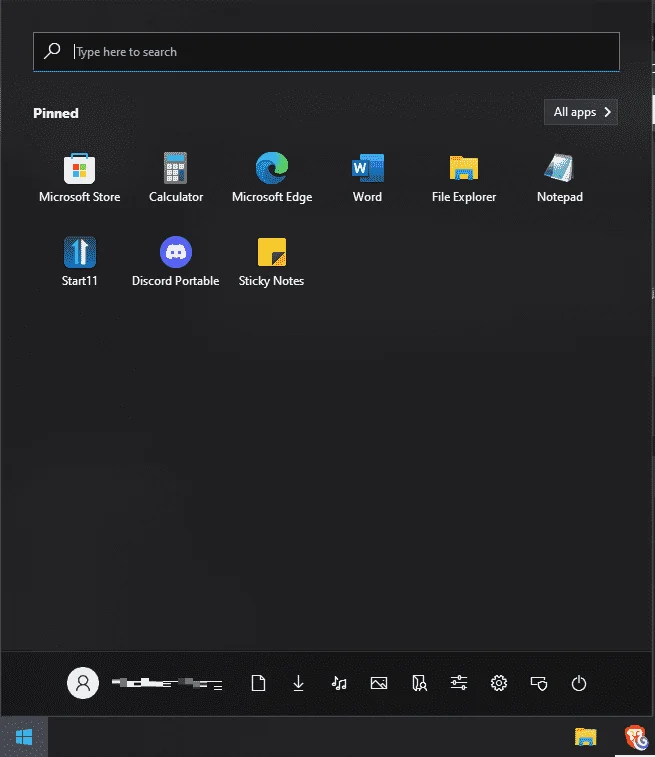Screen dimensions: 655x757
Task: Open the Start11 pinned app
Action: pyautogui.click(x=80, y=262)
